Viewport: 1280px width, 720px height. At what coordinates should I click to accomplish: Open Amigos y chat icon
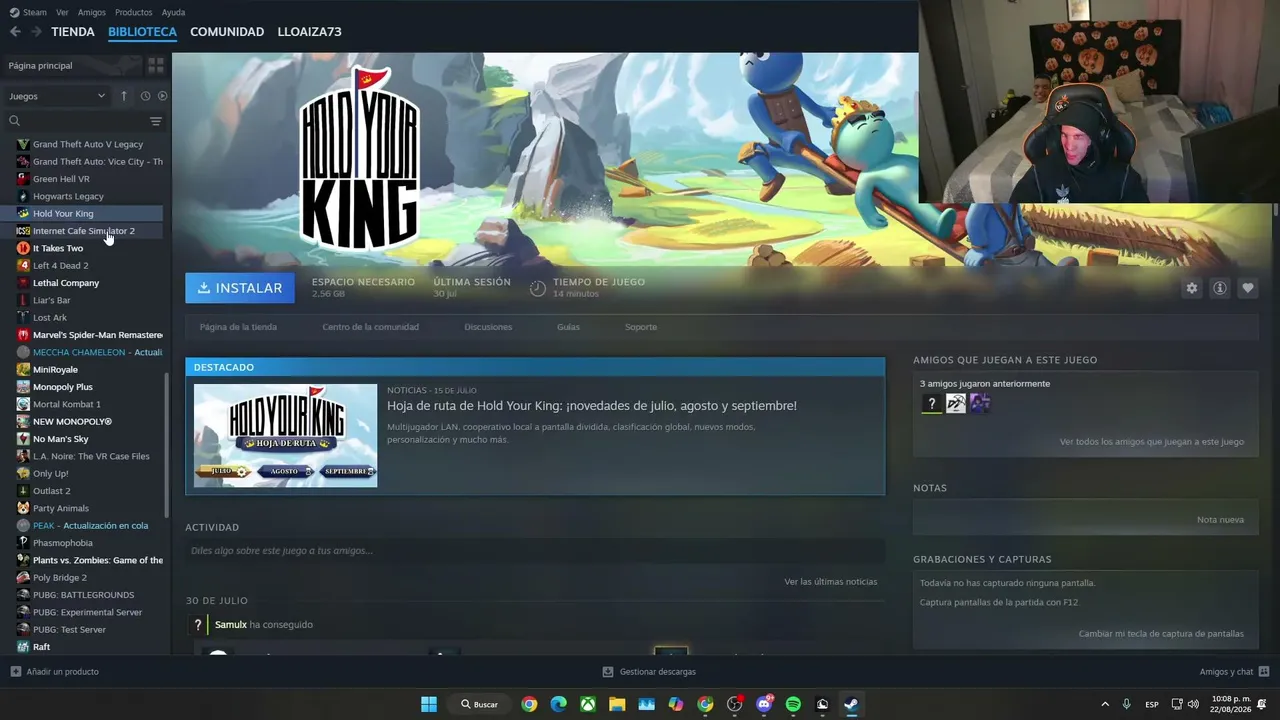1264,672
